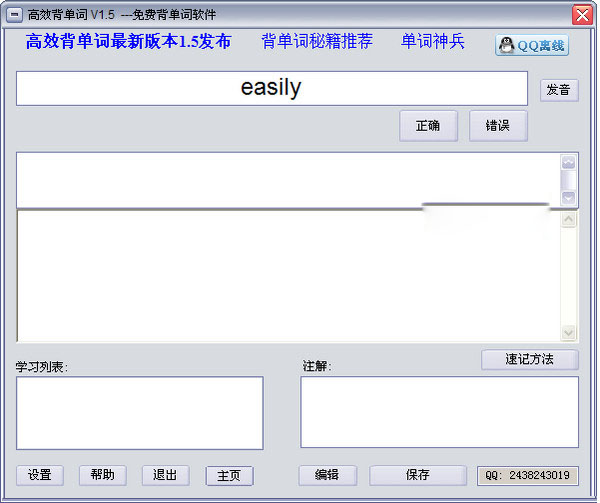
Task: Mark the word as 错误
Action: (498, 126)
